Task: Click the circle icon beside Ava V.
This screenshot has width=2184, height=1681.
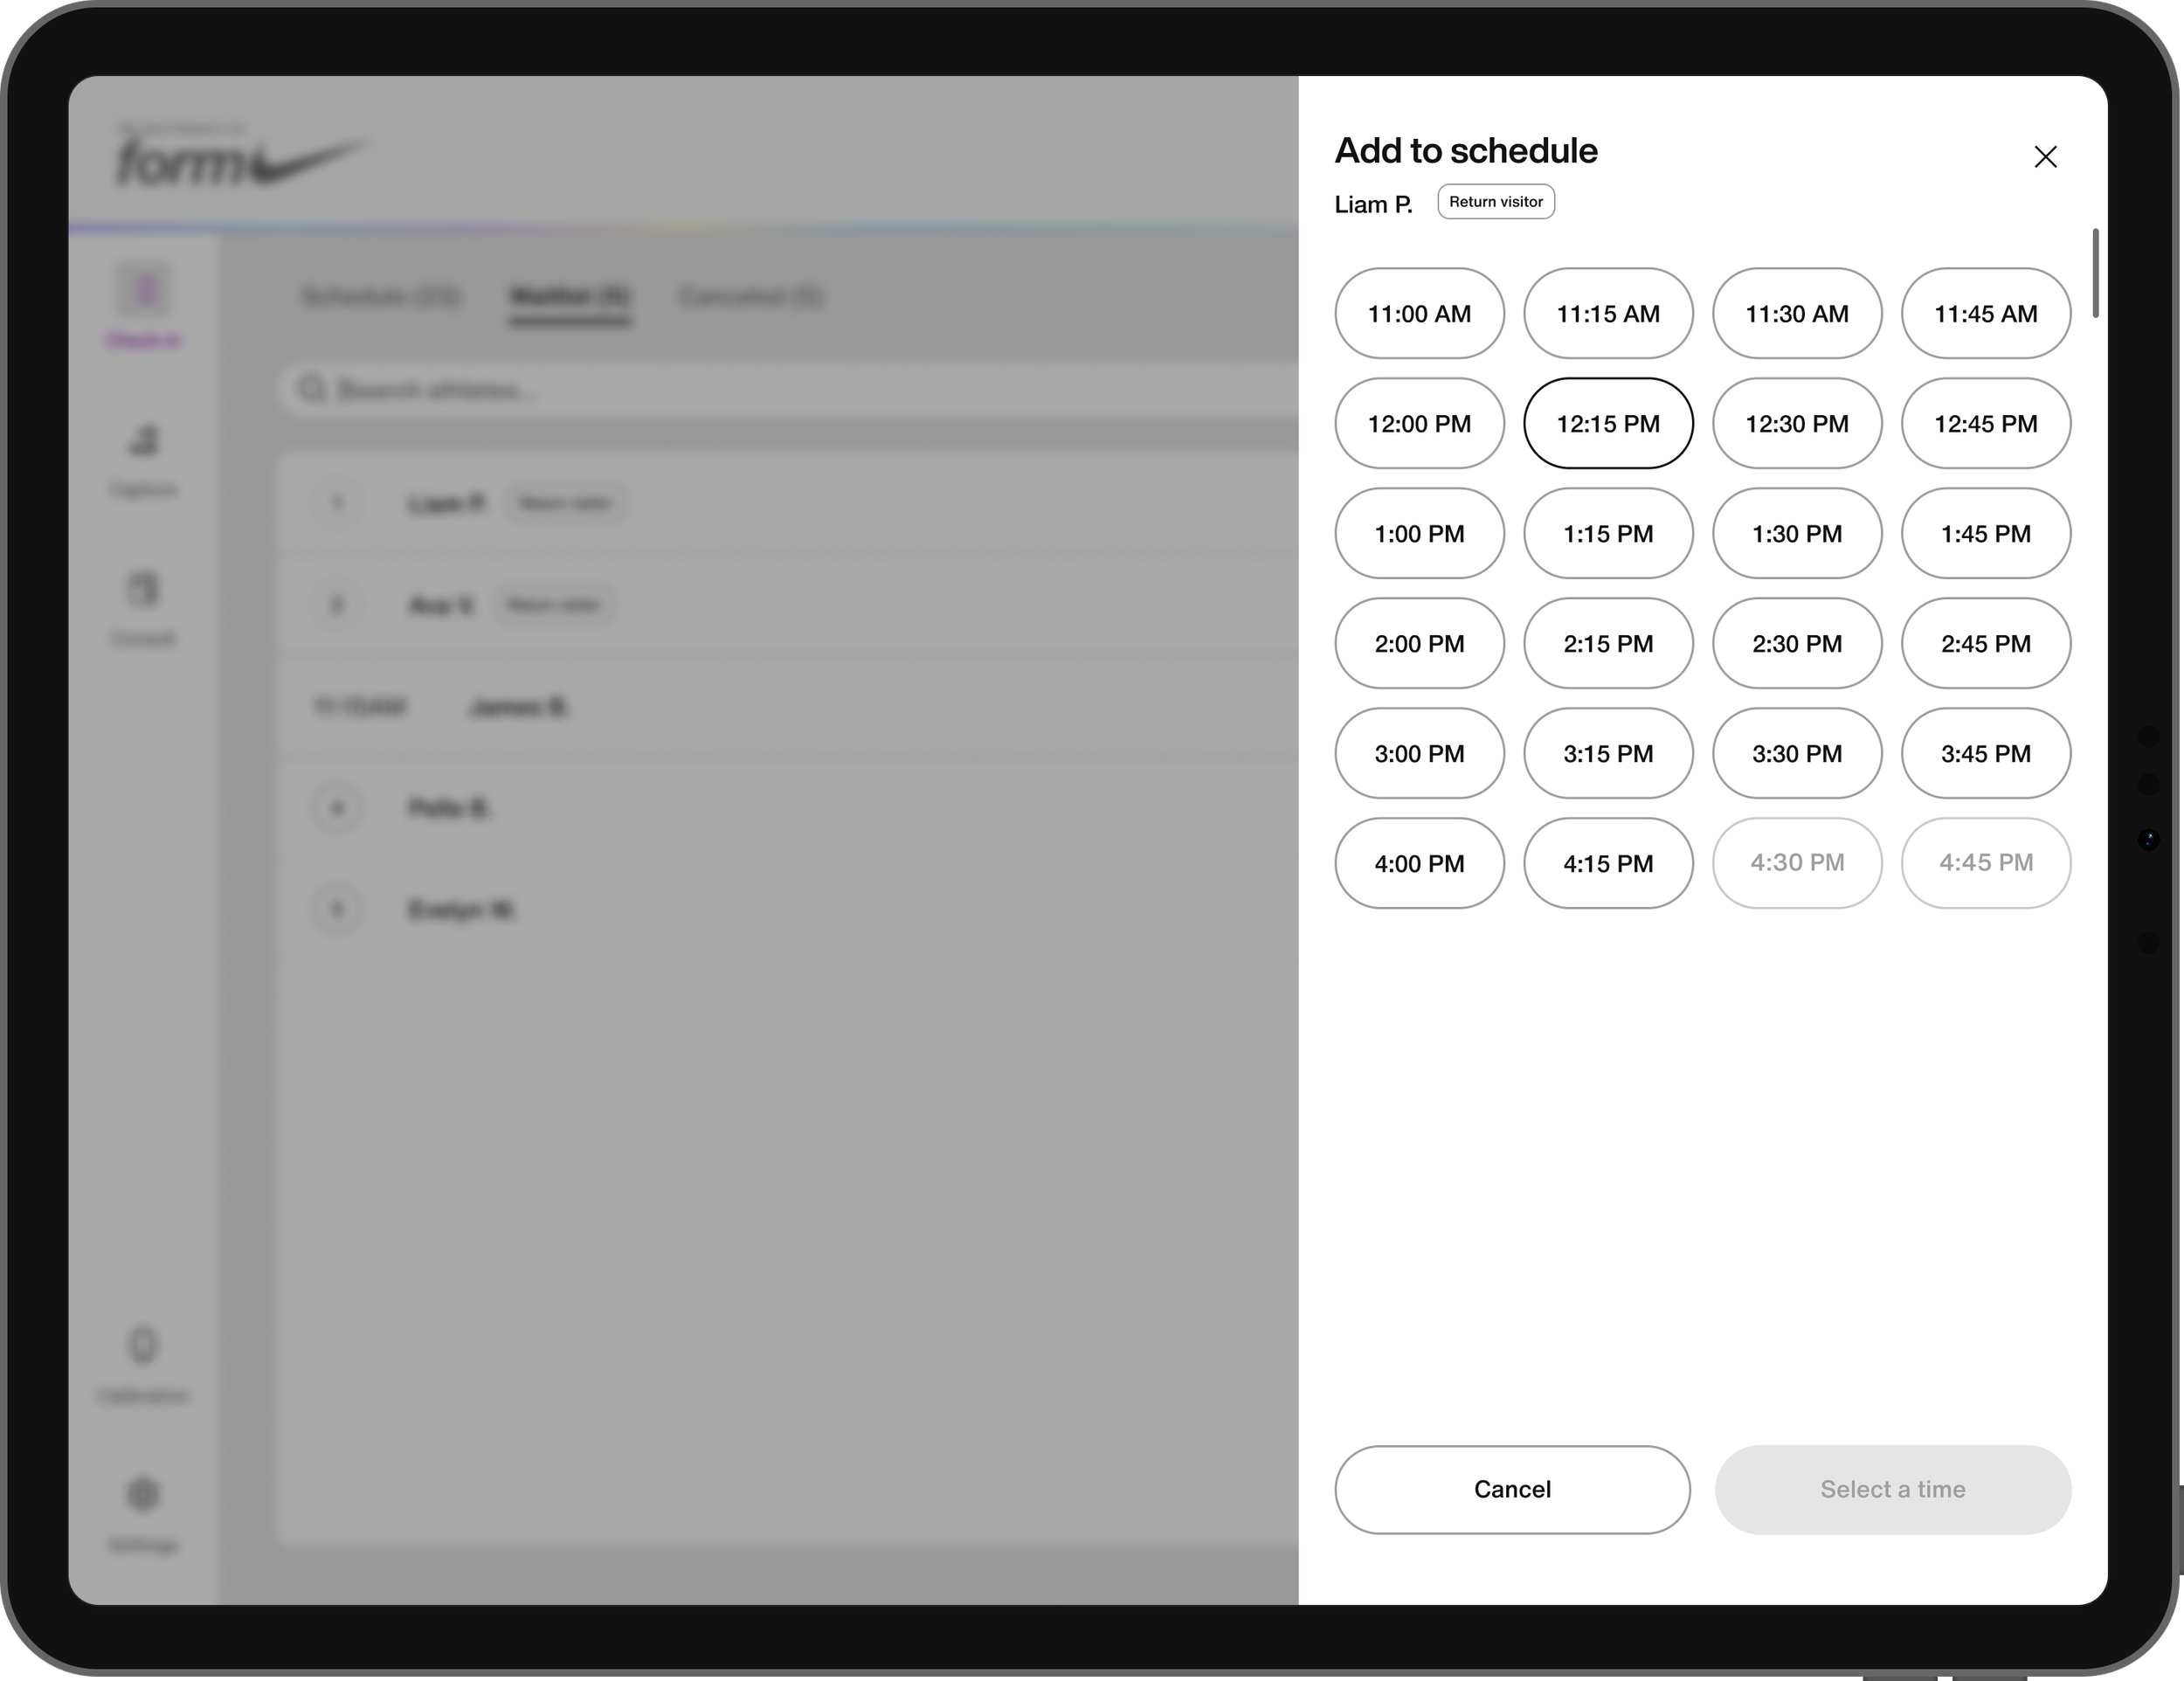Action: pyautogui.click(x=337, y=604)
